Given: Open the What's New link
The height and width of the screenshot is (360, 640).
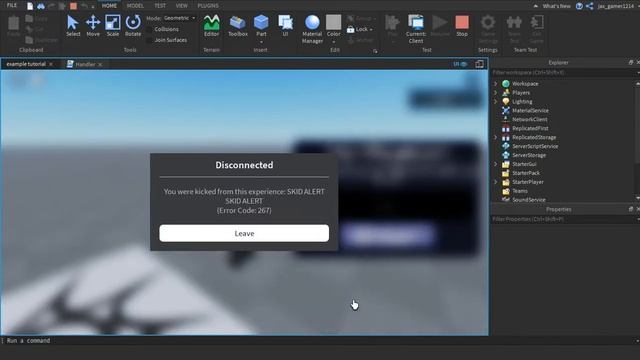Looking at the screenshot, I should tap(557, 6).
